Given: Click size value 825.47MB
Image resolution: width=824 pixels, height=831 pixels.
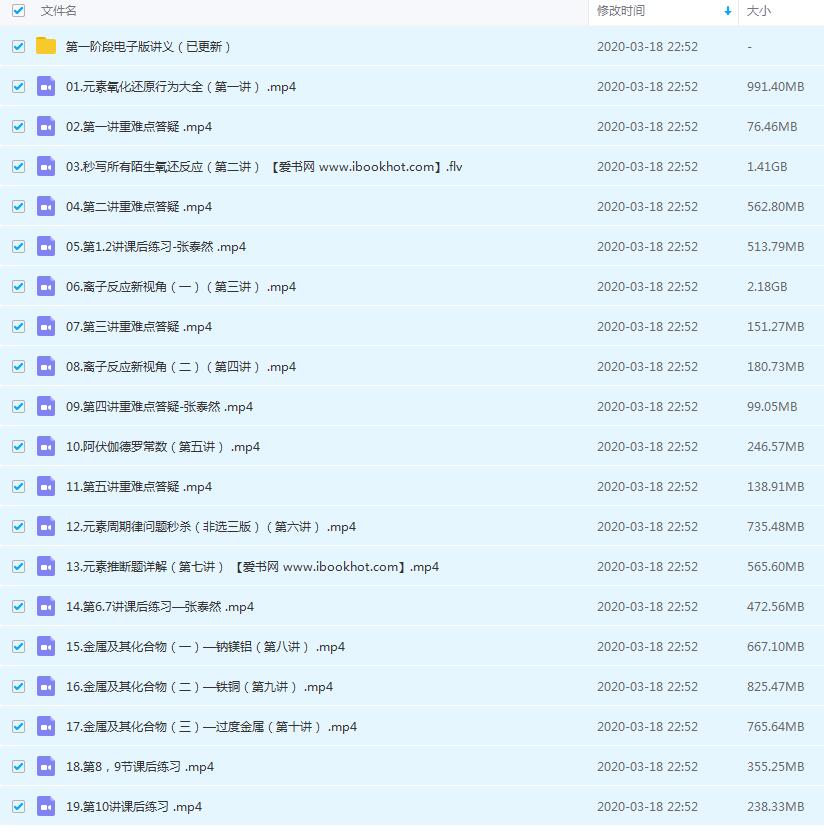Looking at the screenshot, I should pyautogui.click(x=775, y=687).
